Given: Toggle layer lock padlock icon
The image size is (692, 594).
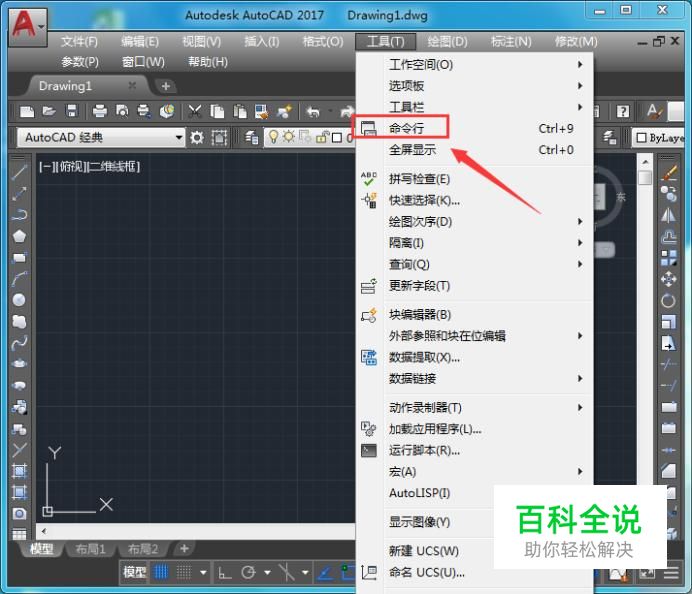Looking at the screenshot, I should coord(322,137).
